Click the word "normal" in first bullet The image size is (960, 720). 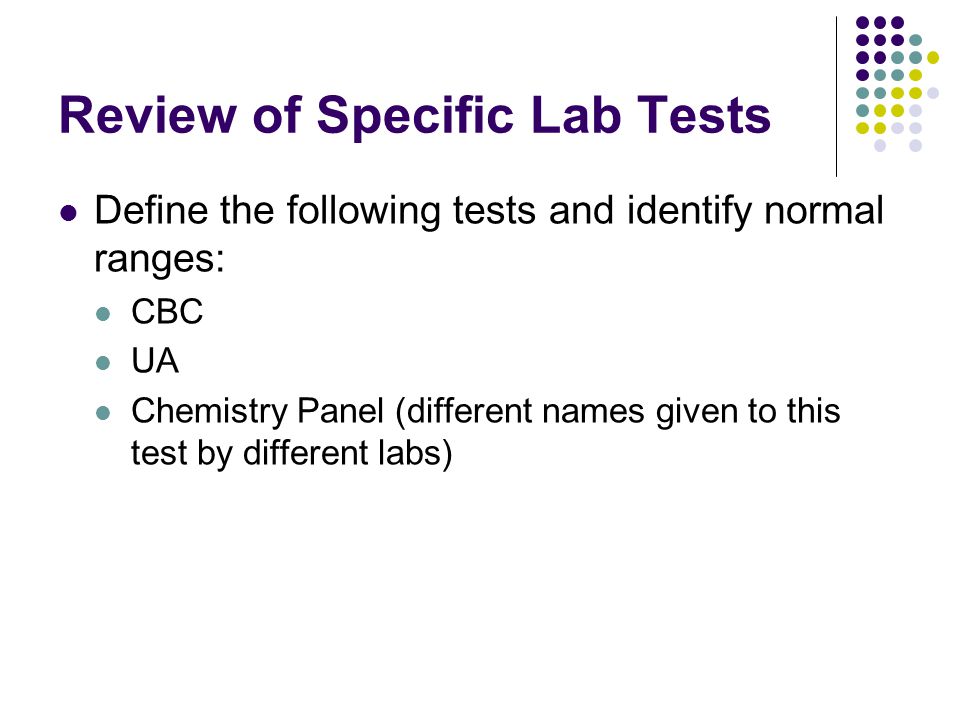point(823,210)
